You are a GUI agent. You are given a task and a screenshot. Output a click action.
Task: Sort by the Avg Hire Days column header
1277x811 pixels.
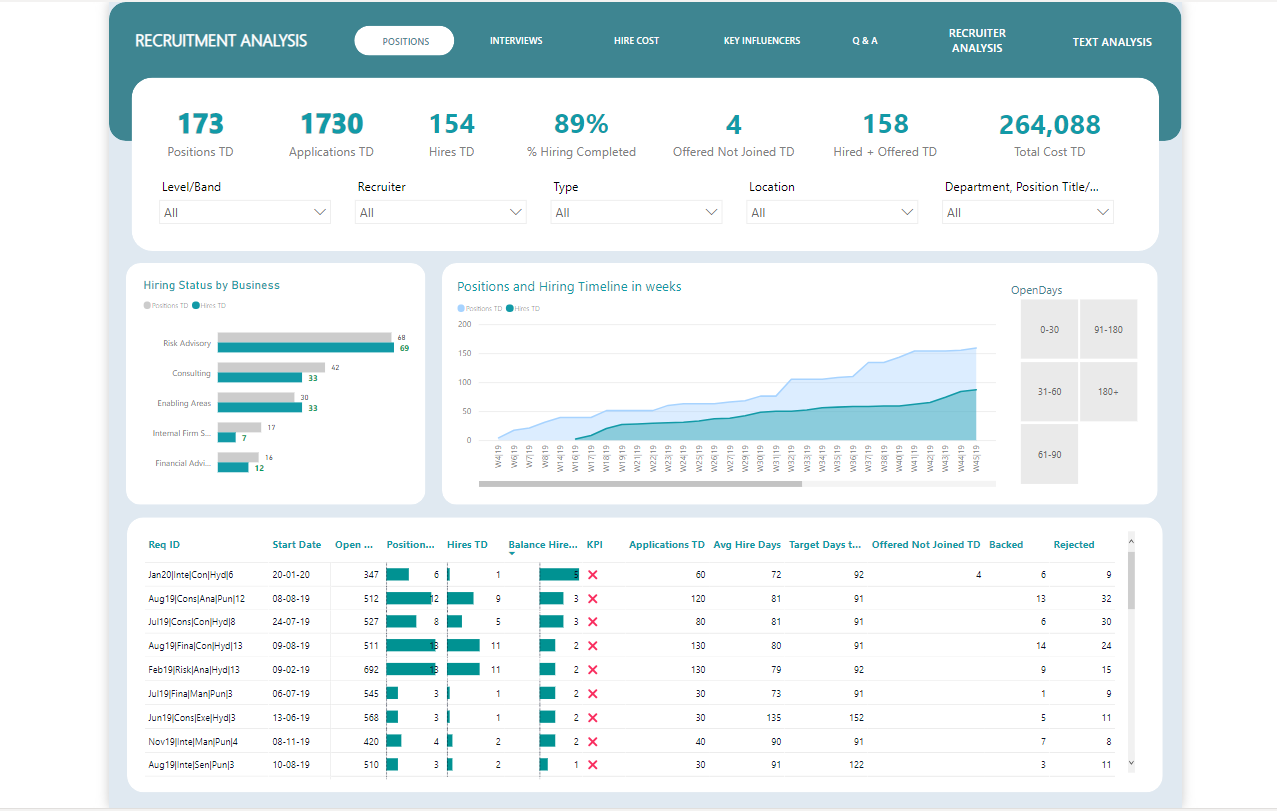click(747, 545)
